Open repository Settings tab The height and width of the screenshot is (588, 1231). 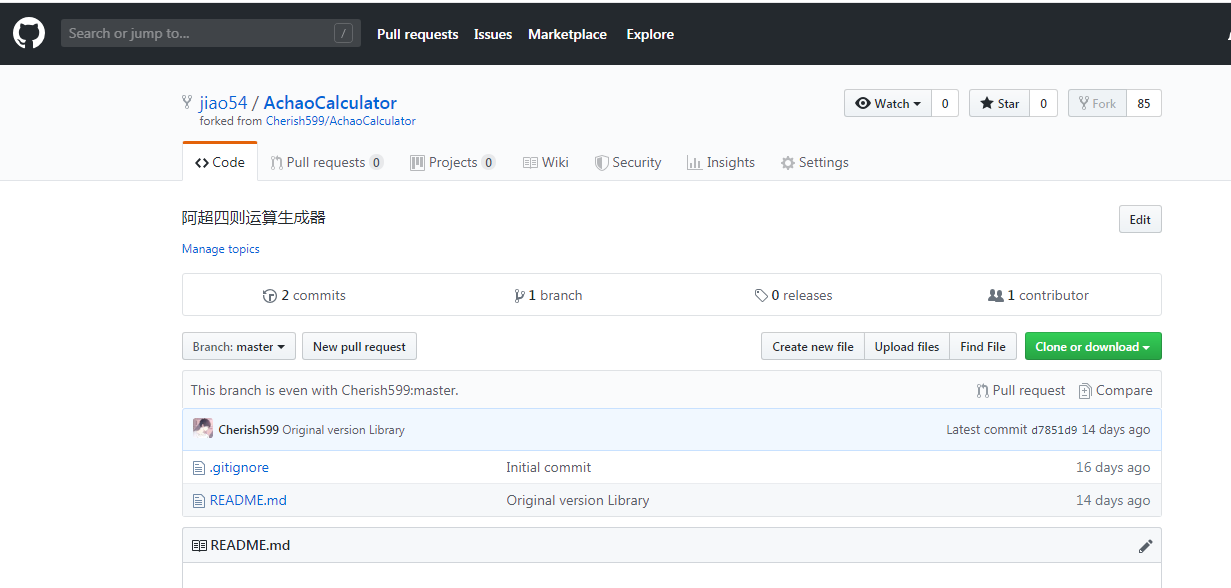coord(815,162)
